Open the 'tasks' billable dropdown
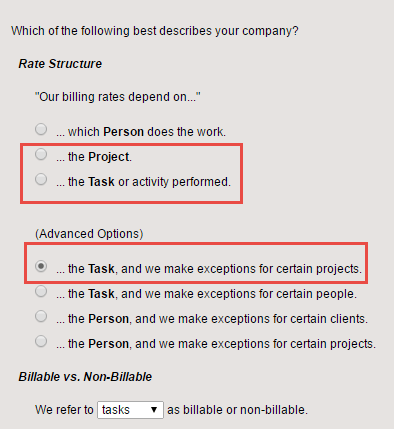Image resolution: width=394 pixels, height=429 pixels. tap(130, 410)
